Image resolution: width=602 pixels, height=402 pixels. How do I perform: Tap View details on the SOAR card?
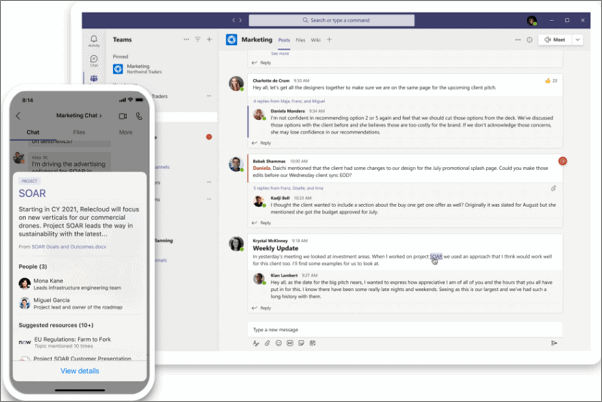click(80, 371)
